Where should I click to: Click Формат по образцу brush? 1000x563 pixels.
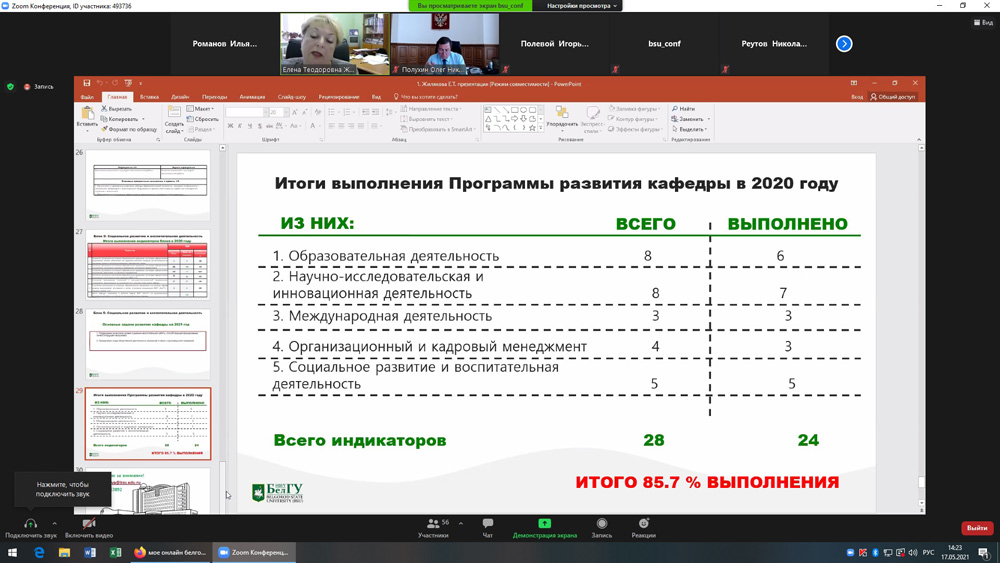(x=128, y=129)
